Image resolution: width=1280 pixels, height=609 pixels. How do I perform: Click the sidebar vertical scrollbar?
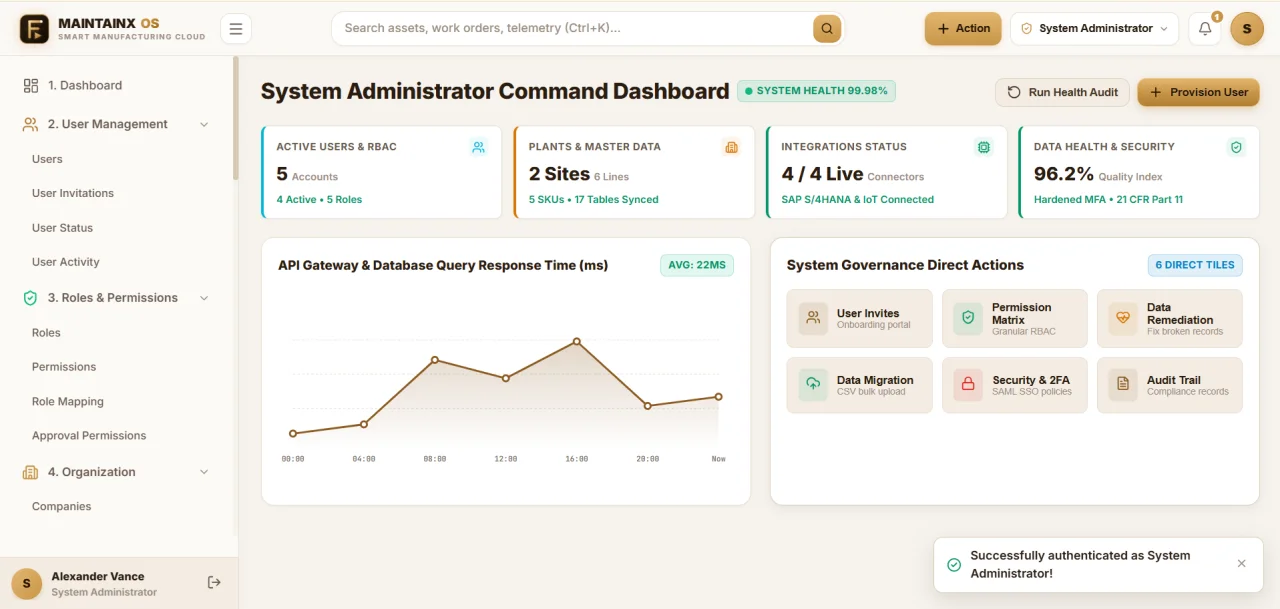click(236, 118)
